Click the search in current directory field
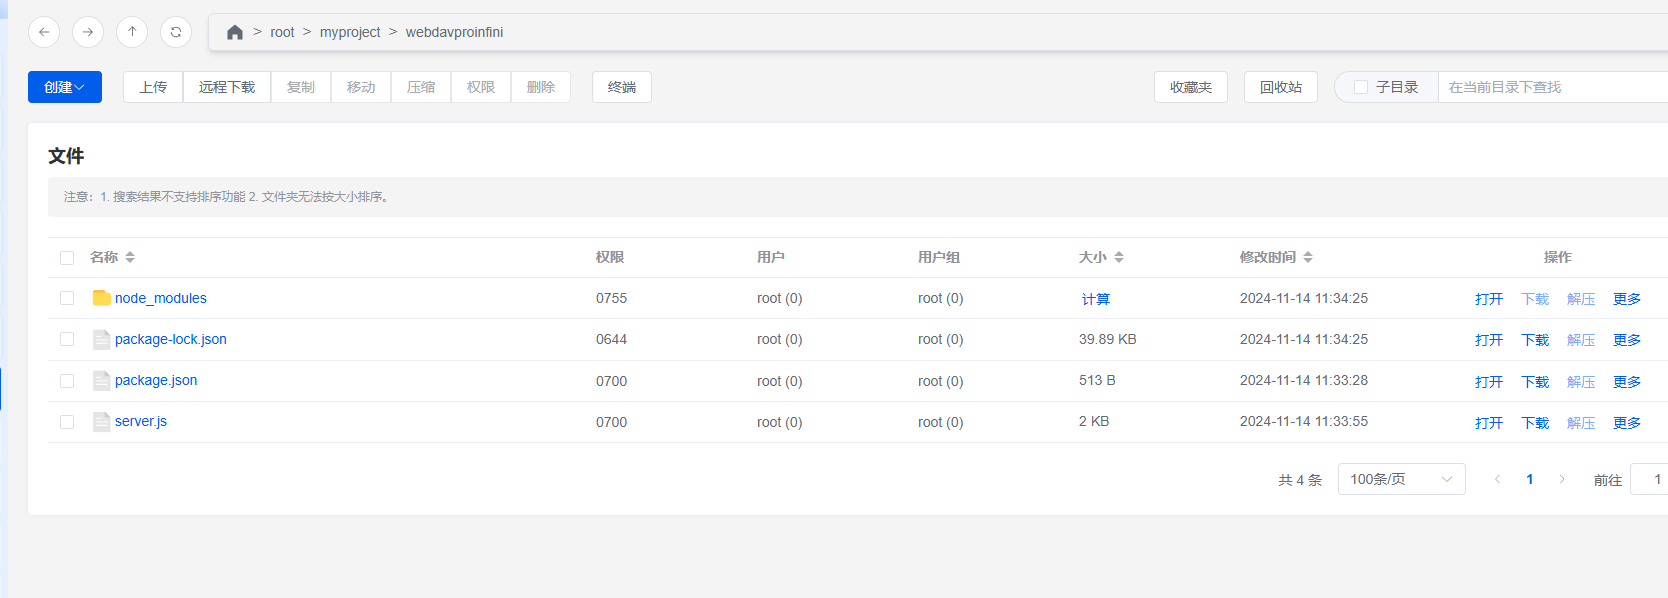Screen dimensions: 1668x598 [1550, 87]
